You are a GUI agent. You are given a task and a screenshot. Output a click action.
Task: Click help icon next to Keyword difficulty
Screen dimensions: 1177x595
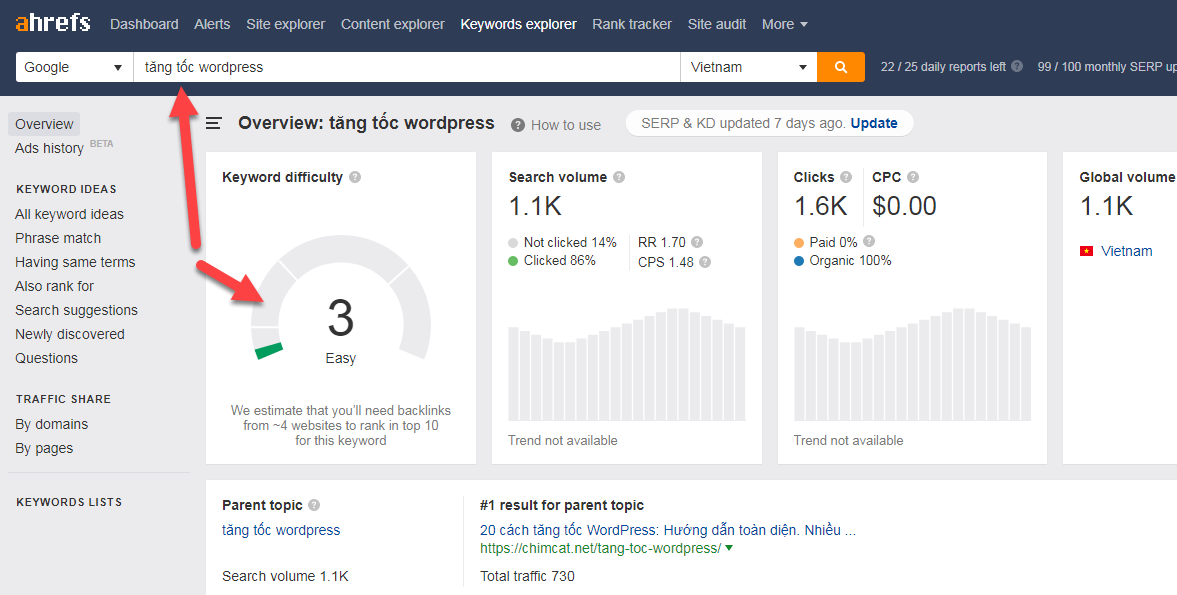[x=355, y=177]
